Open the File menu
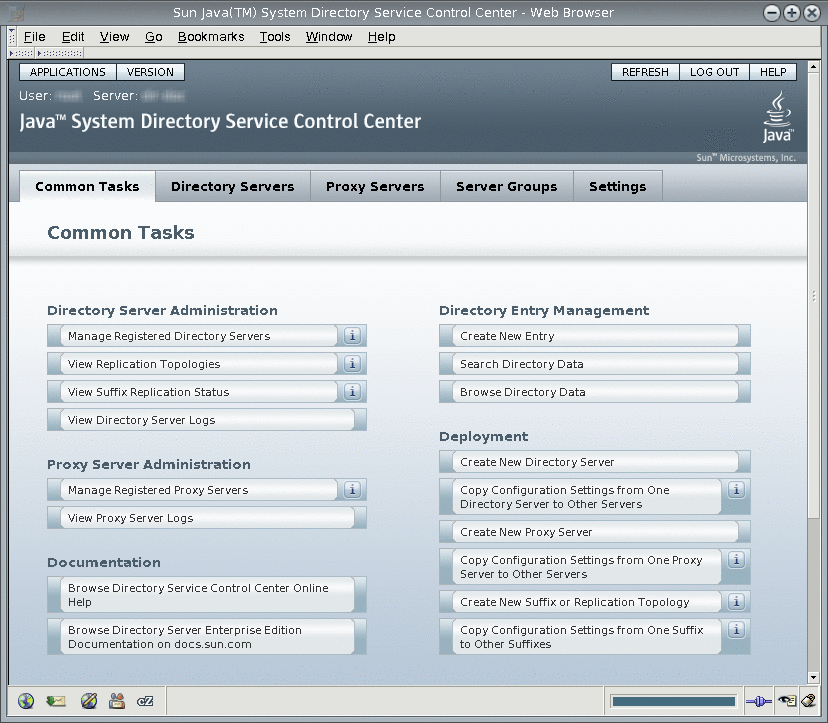Viewport: 828px width, 723px height. point(34,37)
